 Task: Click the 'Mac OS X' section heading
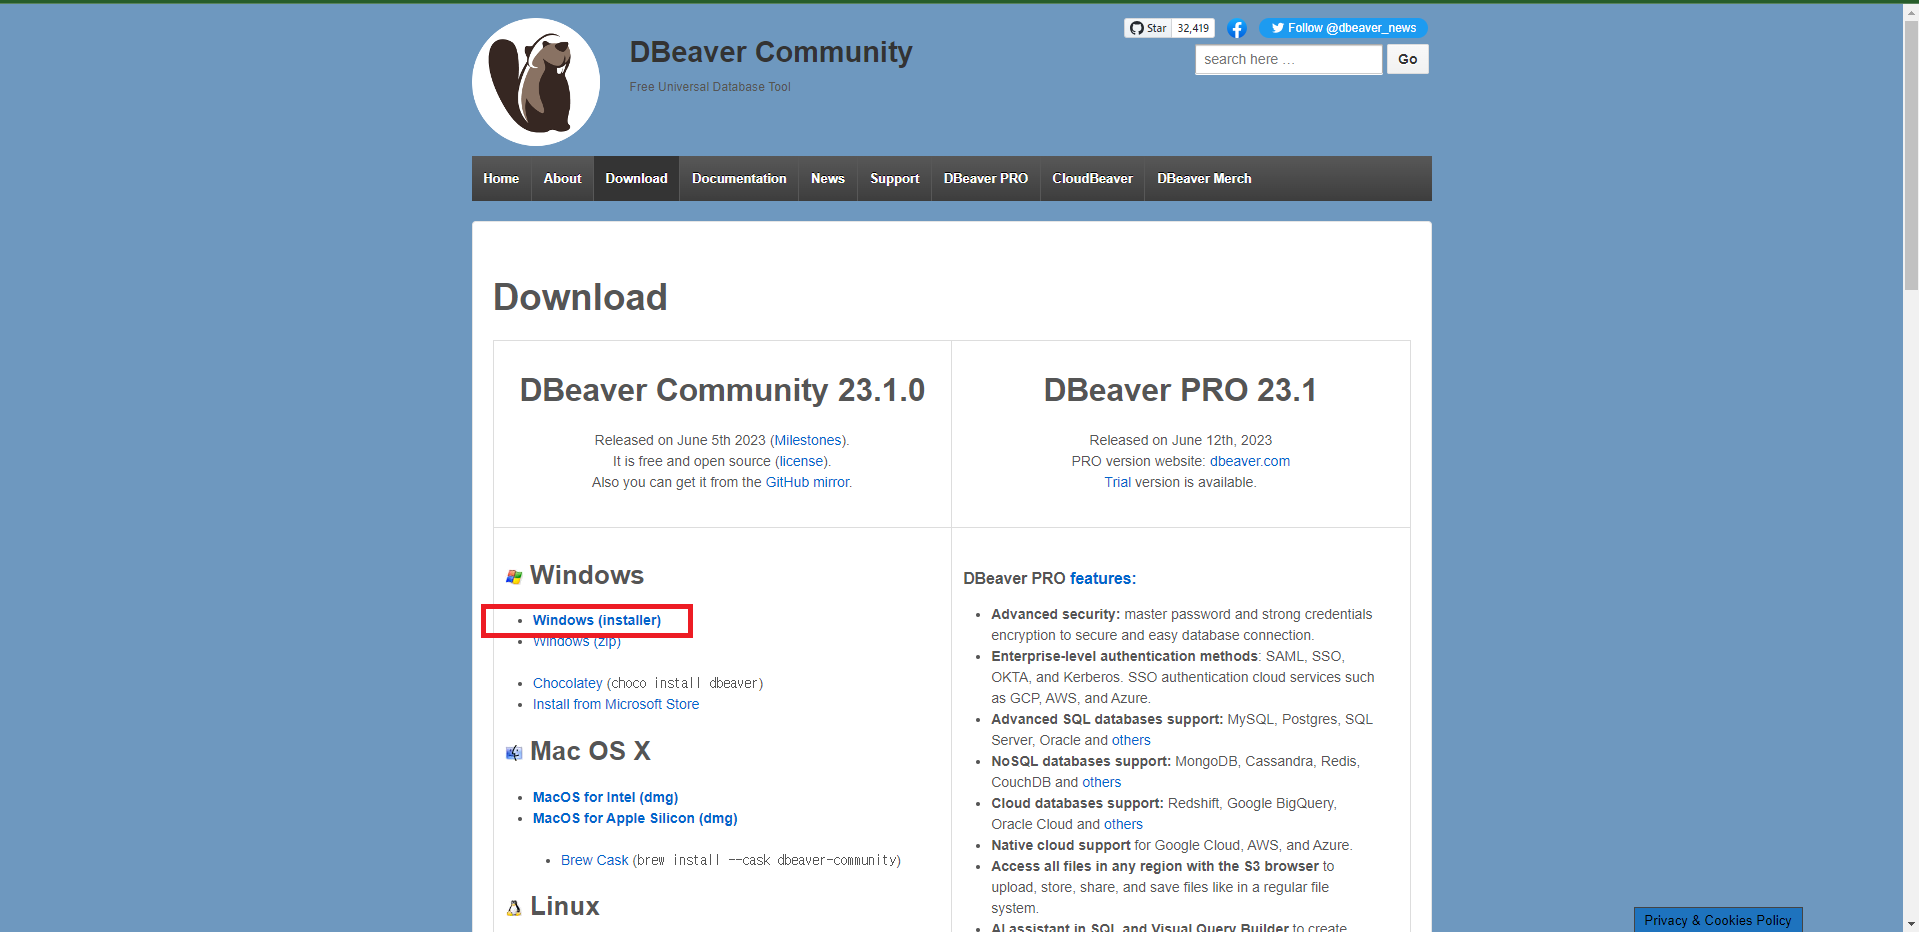click(x=590, y=751)
